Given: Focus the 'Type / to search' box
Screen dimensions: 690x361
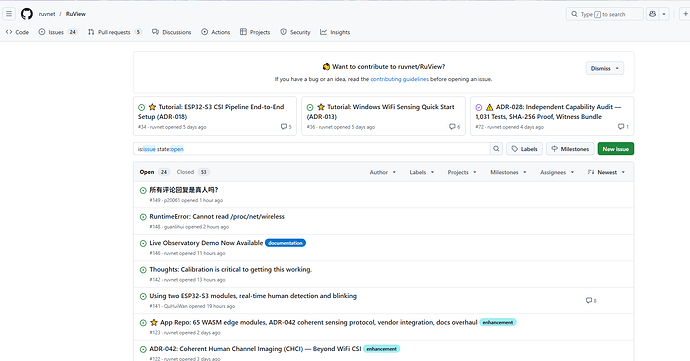Looking at the screenshot, I should tap(604, 14).
